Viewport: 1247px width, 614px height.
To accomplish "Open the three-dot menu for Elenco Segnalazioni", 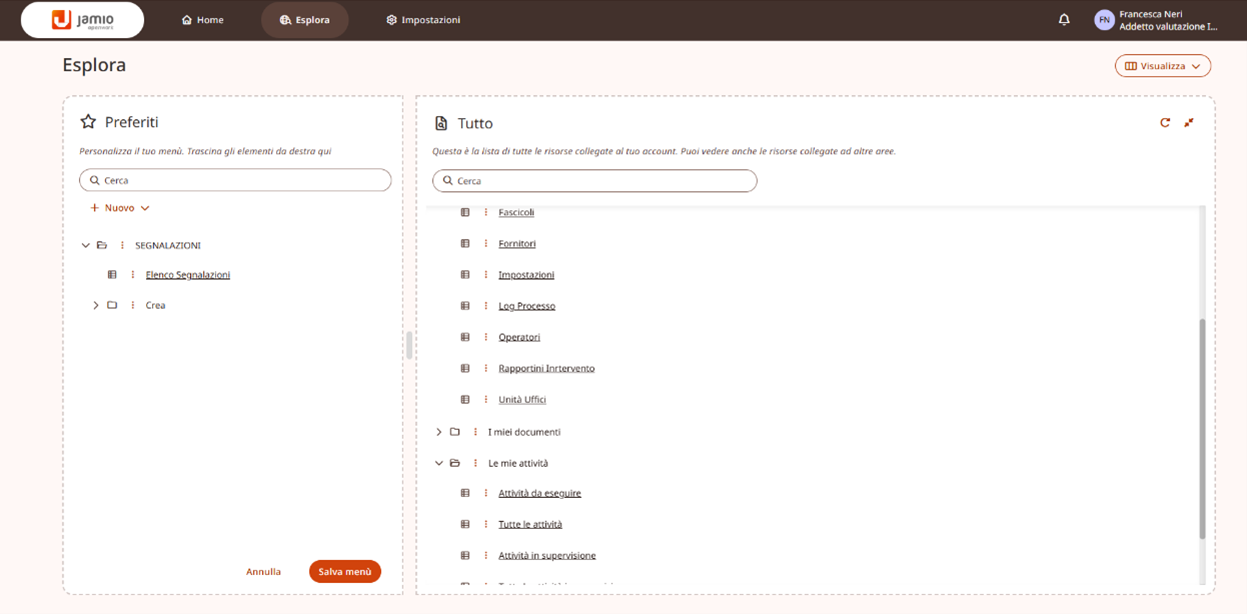I will pos(133,275).
